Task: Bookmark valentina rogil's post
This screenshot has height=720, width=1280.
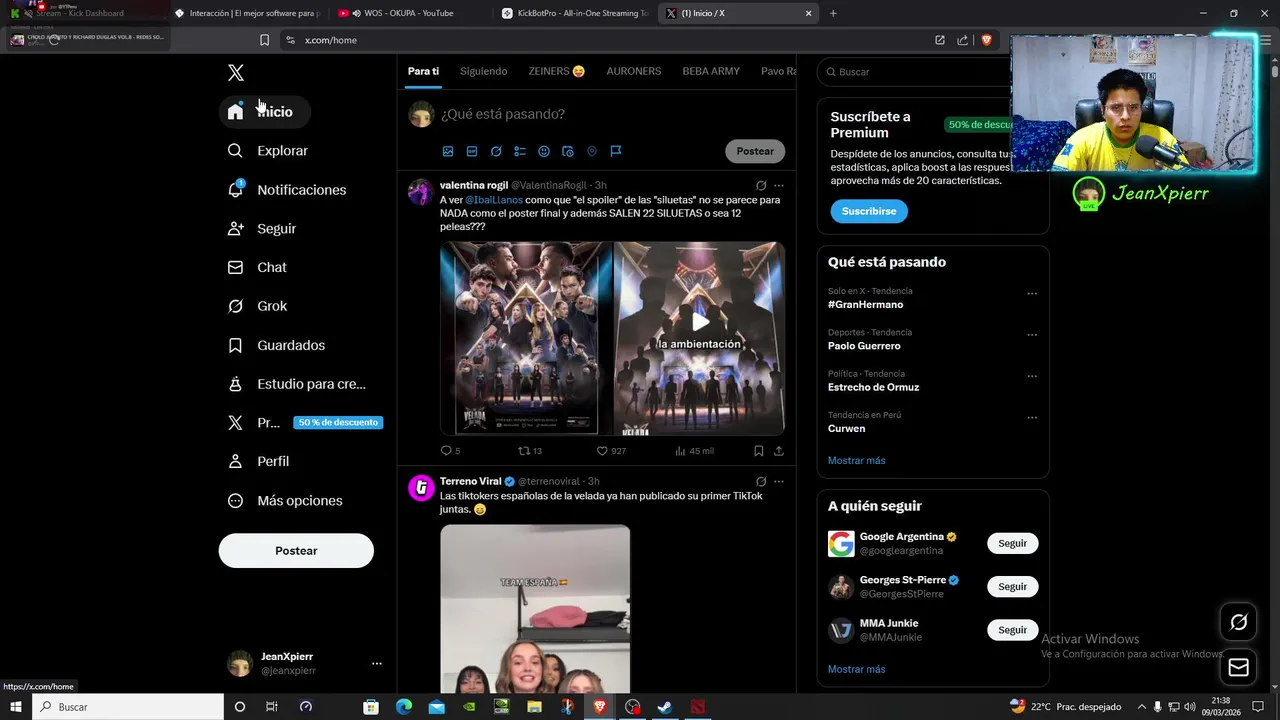Action: coord(759,451)
